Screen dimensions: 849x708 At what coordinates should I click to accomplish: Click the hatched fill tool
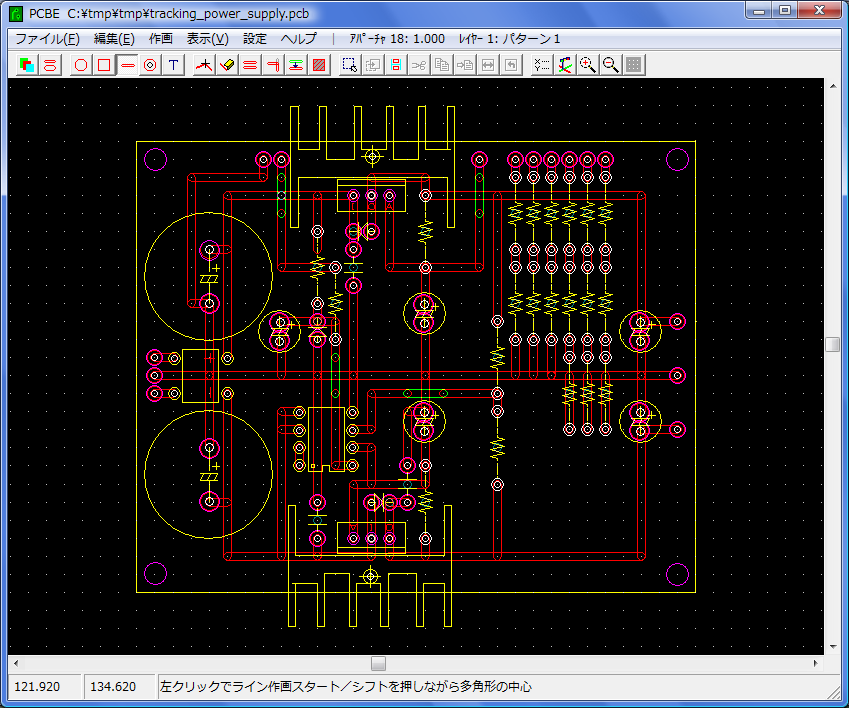point(319,65)
